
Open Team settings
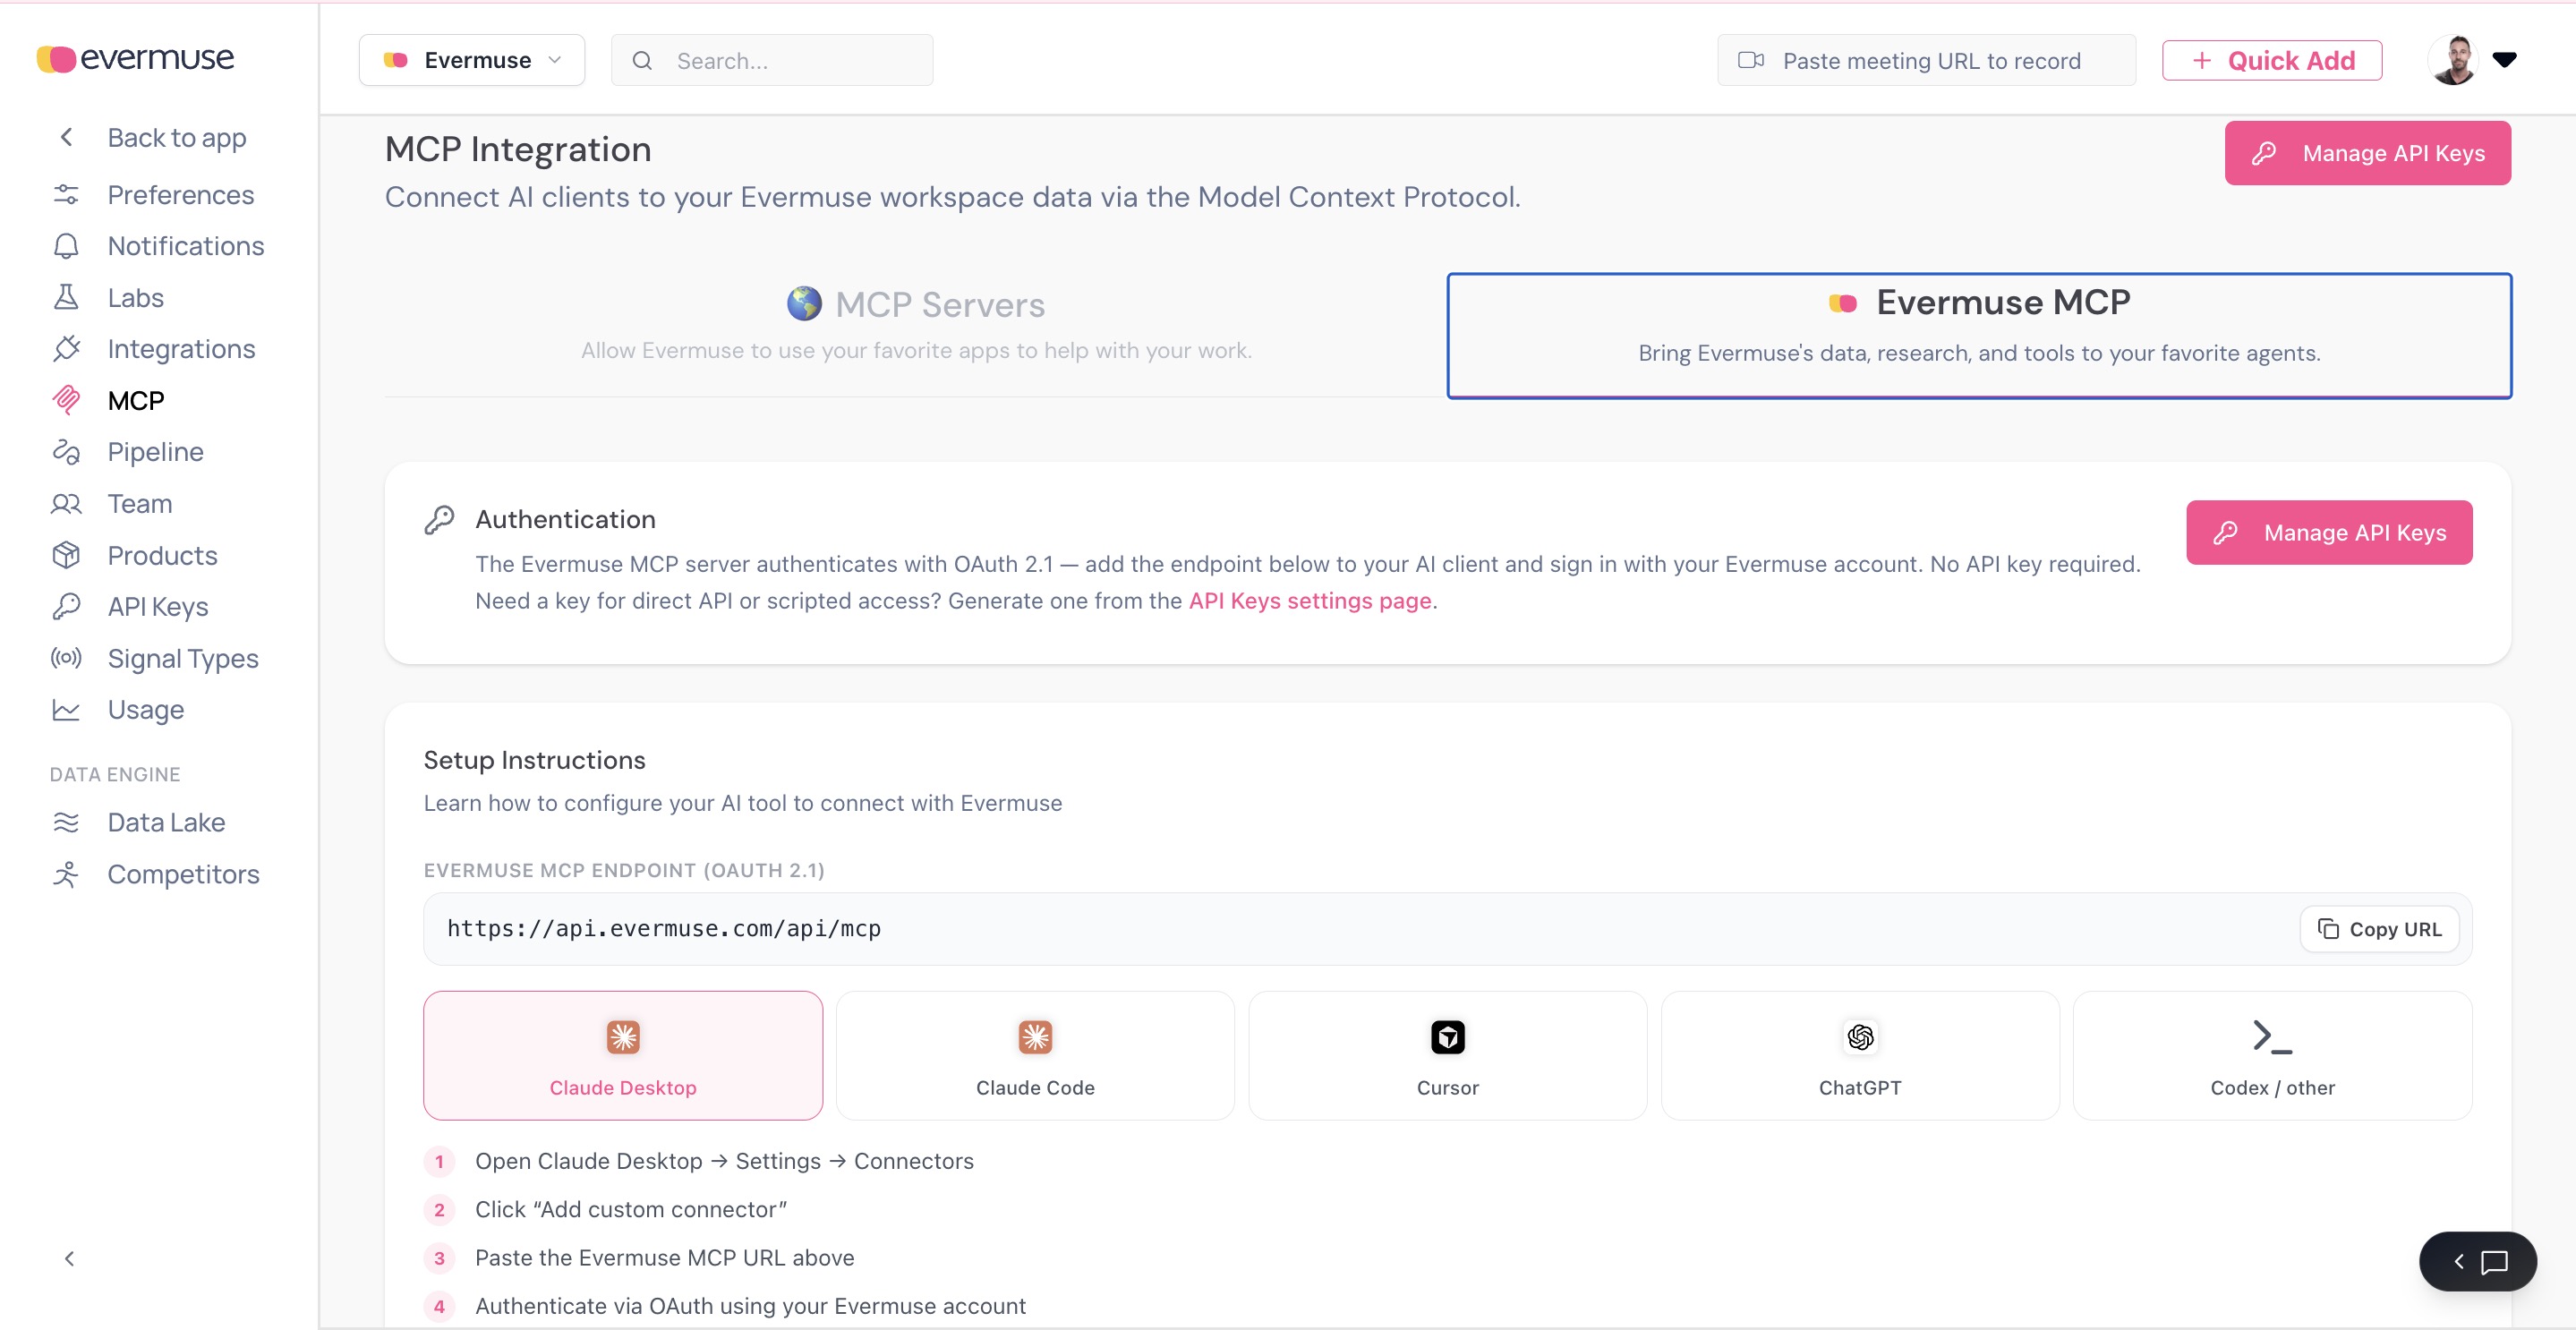tap(139, 503)
